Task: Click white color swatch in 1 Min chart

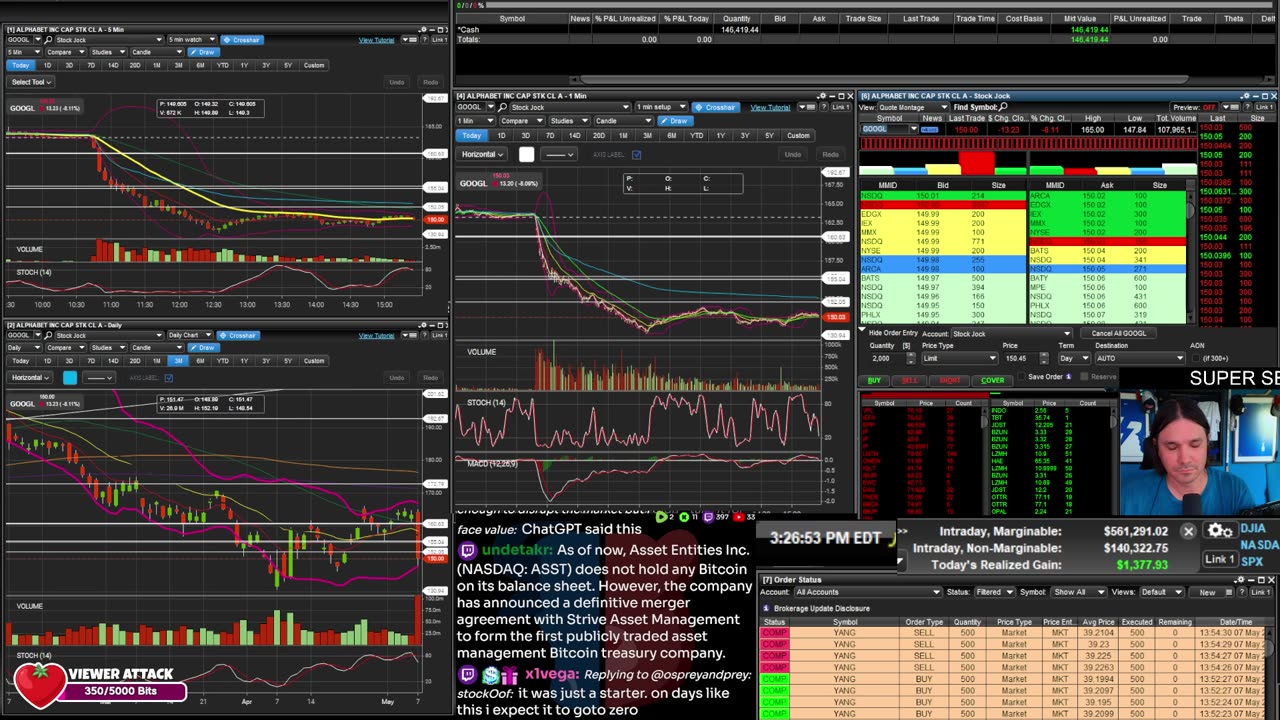Action: coord(527,155)
